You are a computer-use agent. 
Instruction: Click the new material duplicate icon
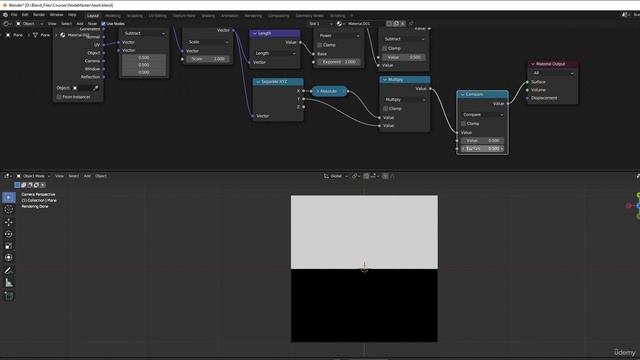[x=396, y=24]
